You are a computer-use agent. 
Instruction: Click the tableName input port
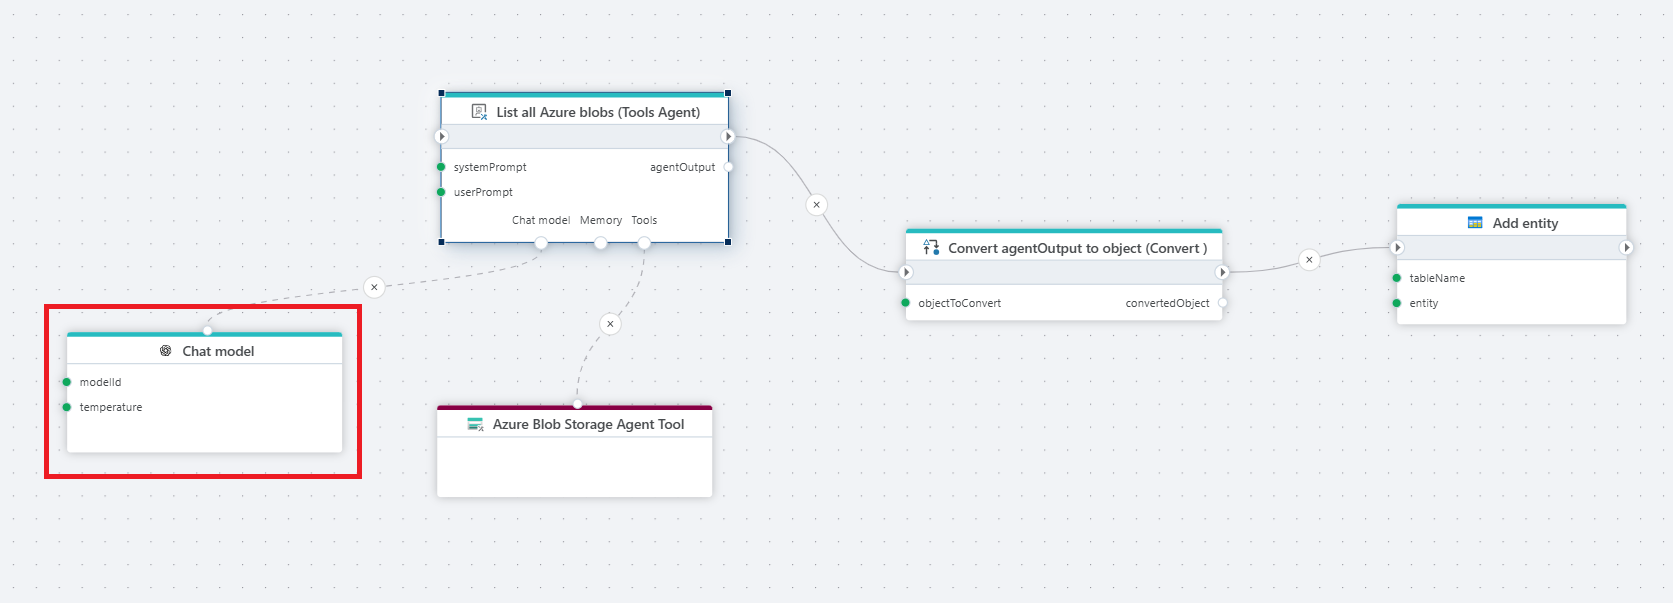[x=1397, y=278]
